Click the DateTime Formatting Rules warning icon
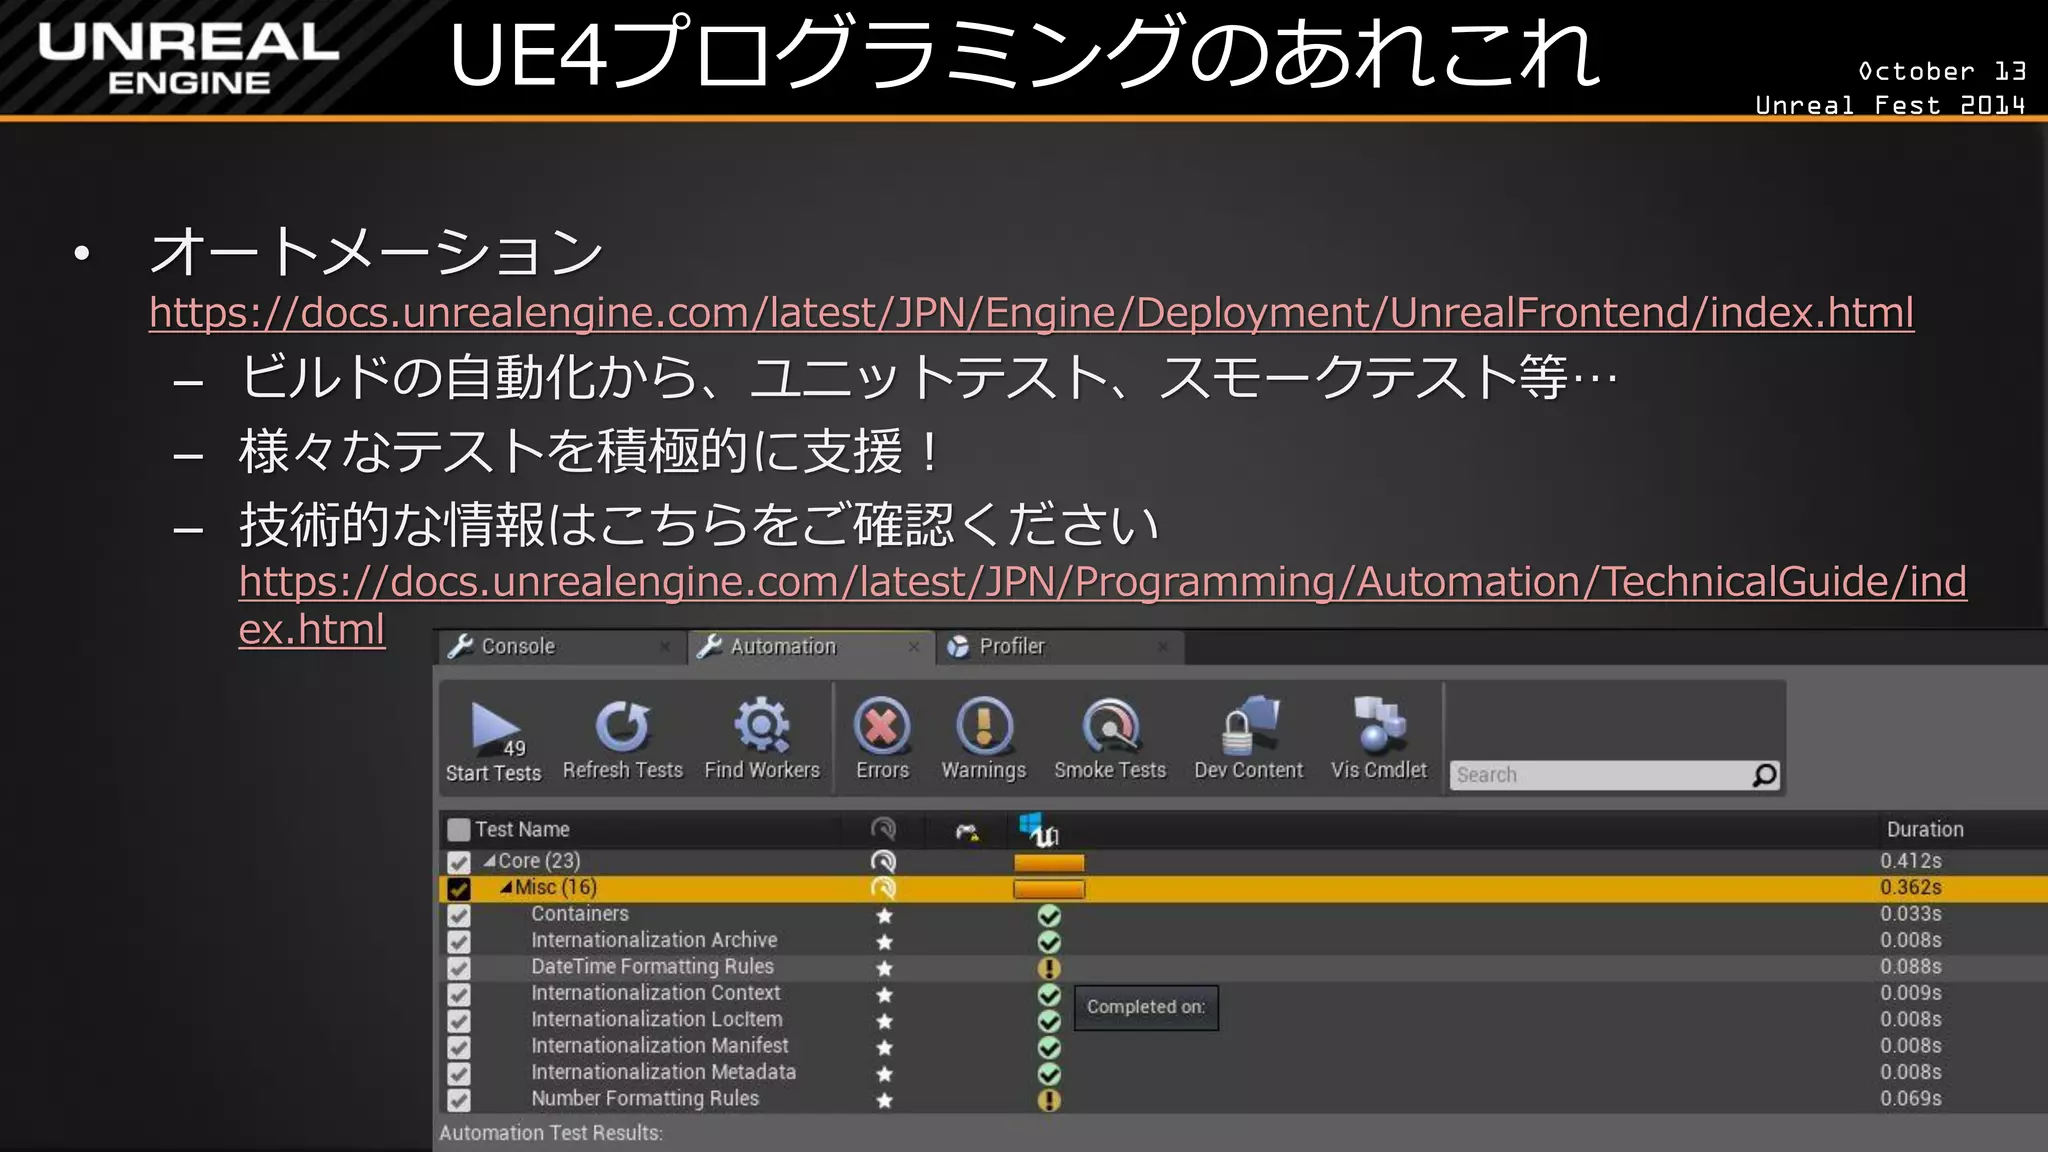This screenshot has width=2048, height=1152. point(1049,968)
